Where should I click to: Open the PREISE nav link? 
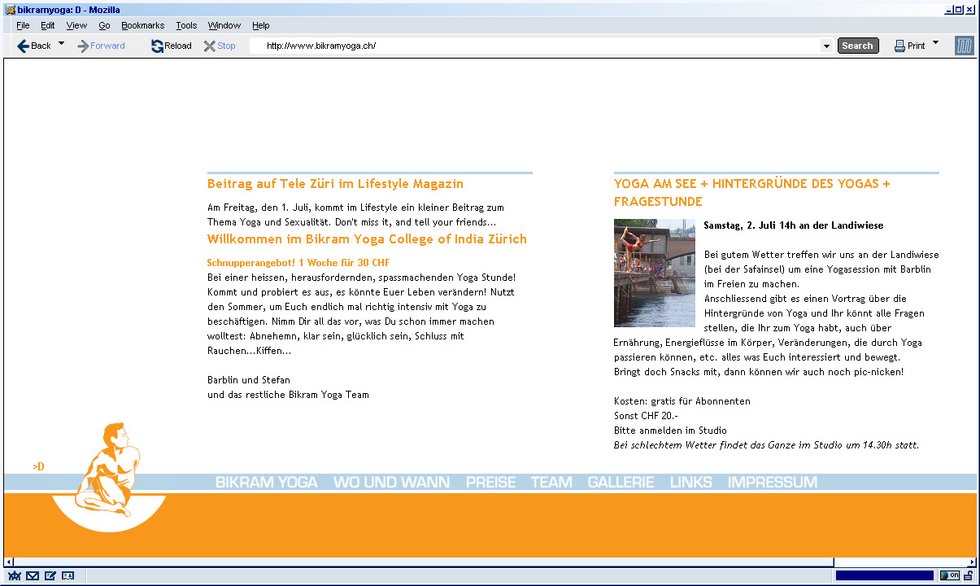(491, 482)
